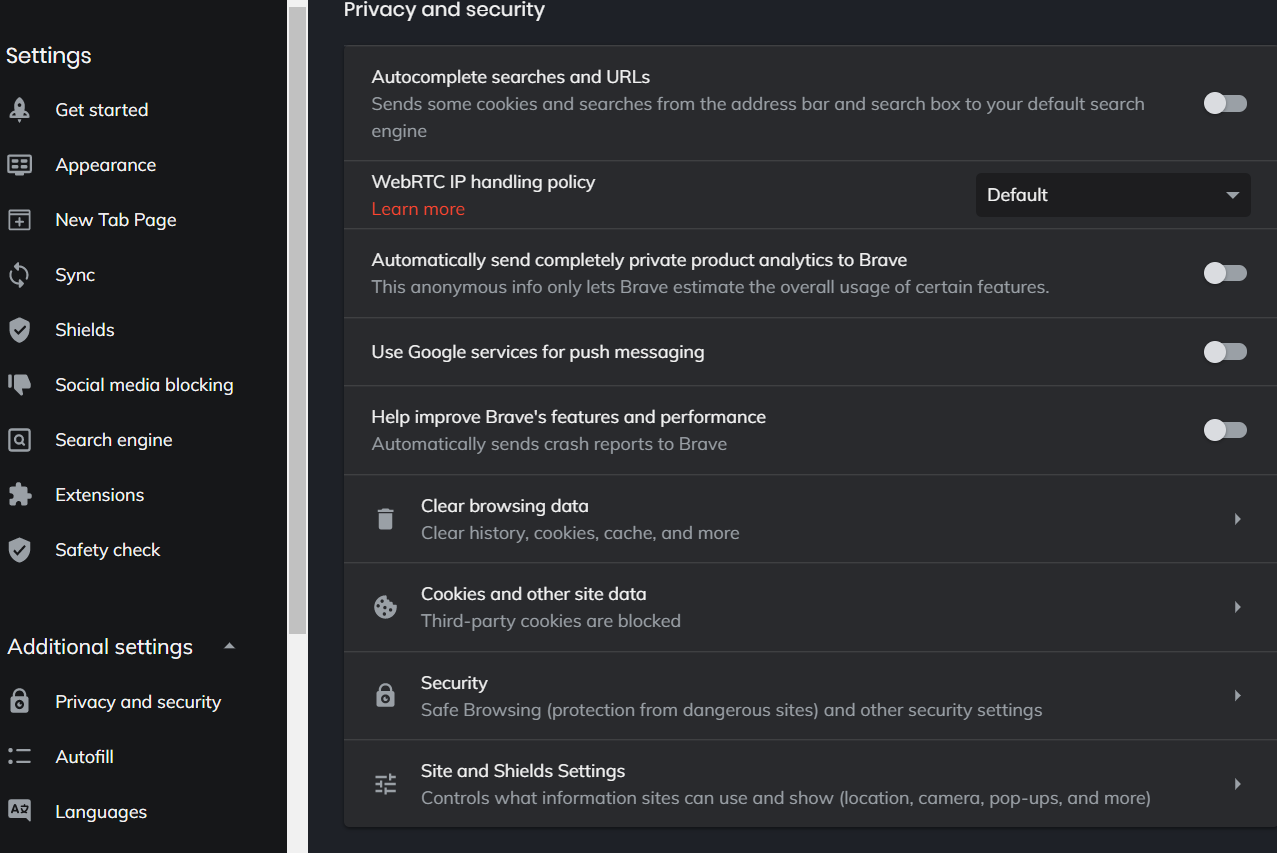Viewport: 1277px width, 853px height.
Task: Click the Learn more link under WebRTC
Action: [x=418, y=209]
